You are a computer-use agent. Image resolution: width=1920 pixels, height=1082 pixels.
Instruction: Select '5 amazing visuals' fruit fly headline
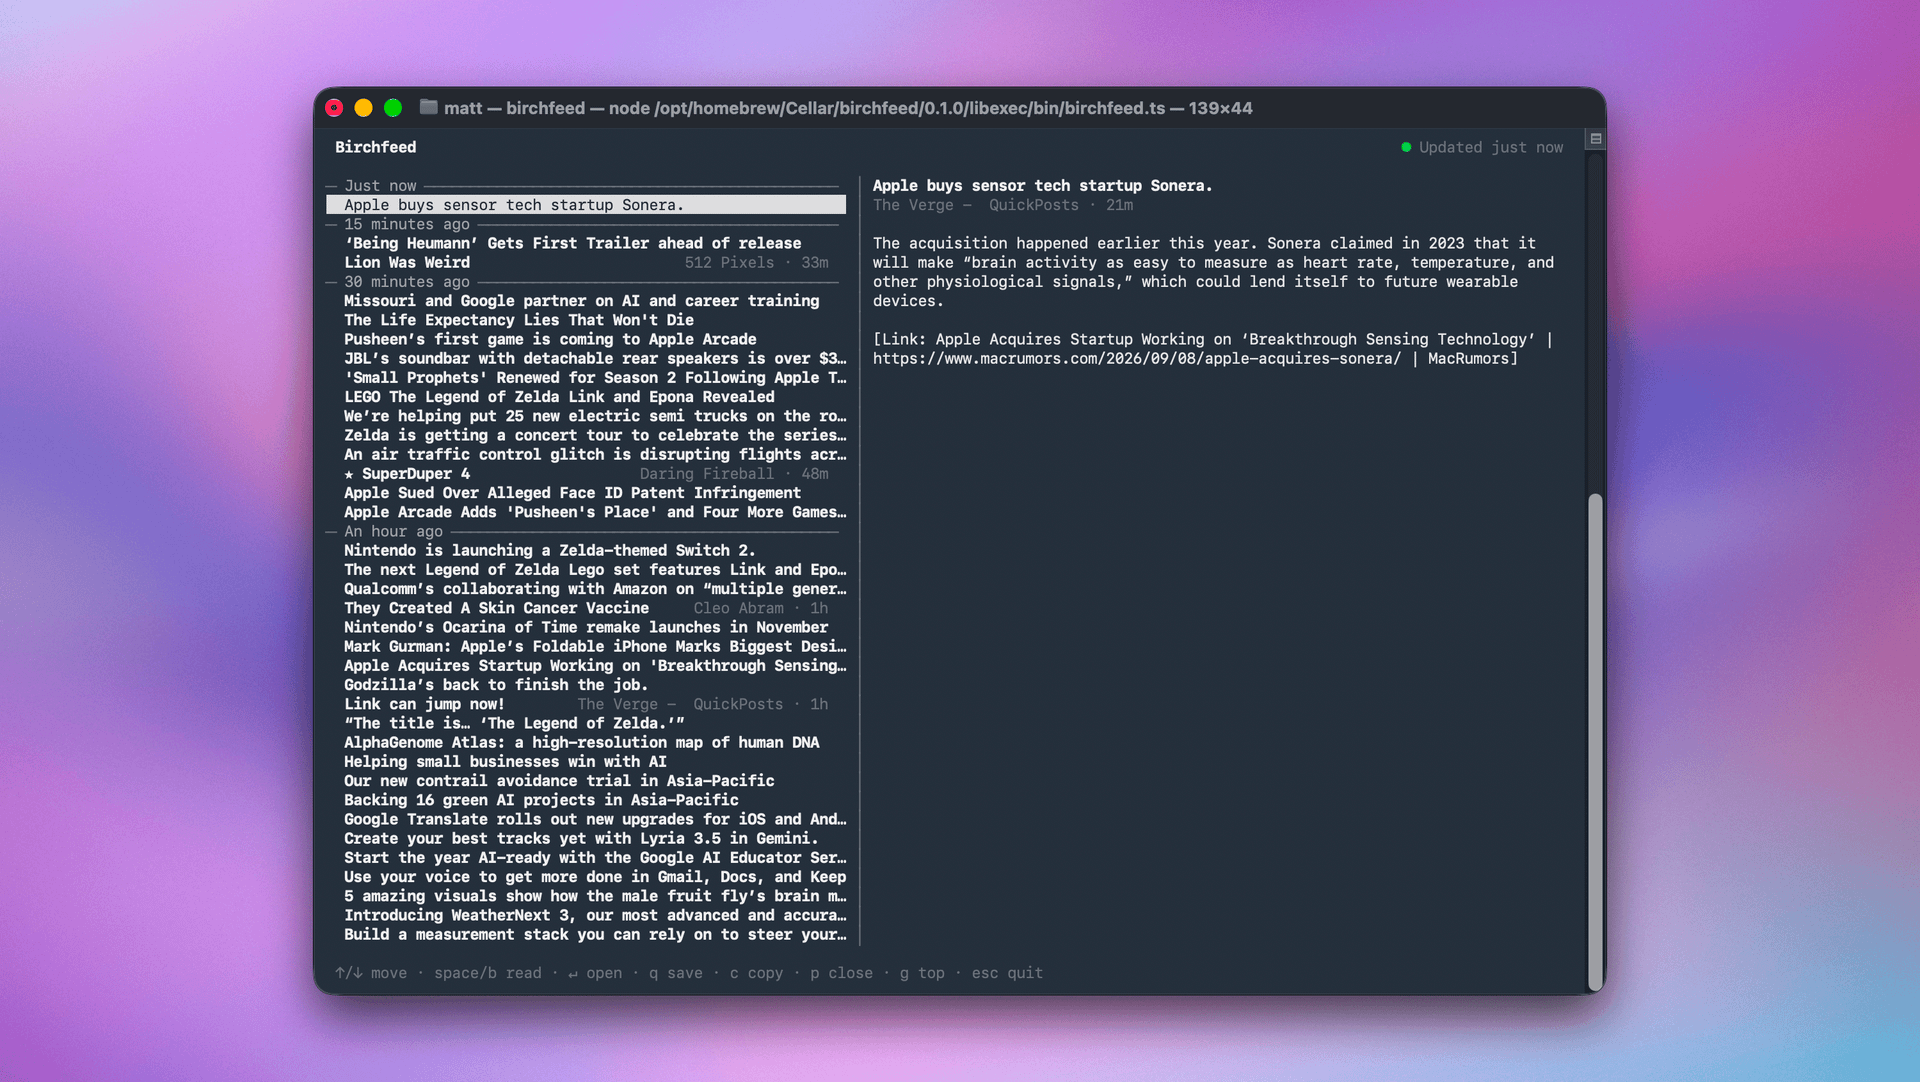[595, 896]
